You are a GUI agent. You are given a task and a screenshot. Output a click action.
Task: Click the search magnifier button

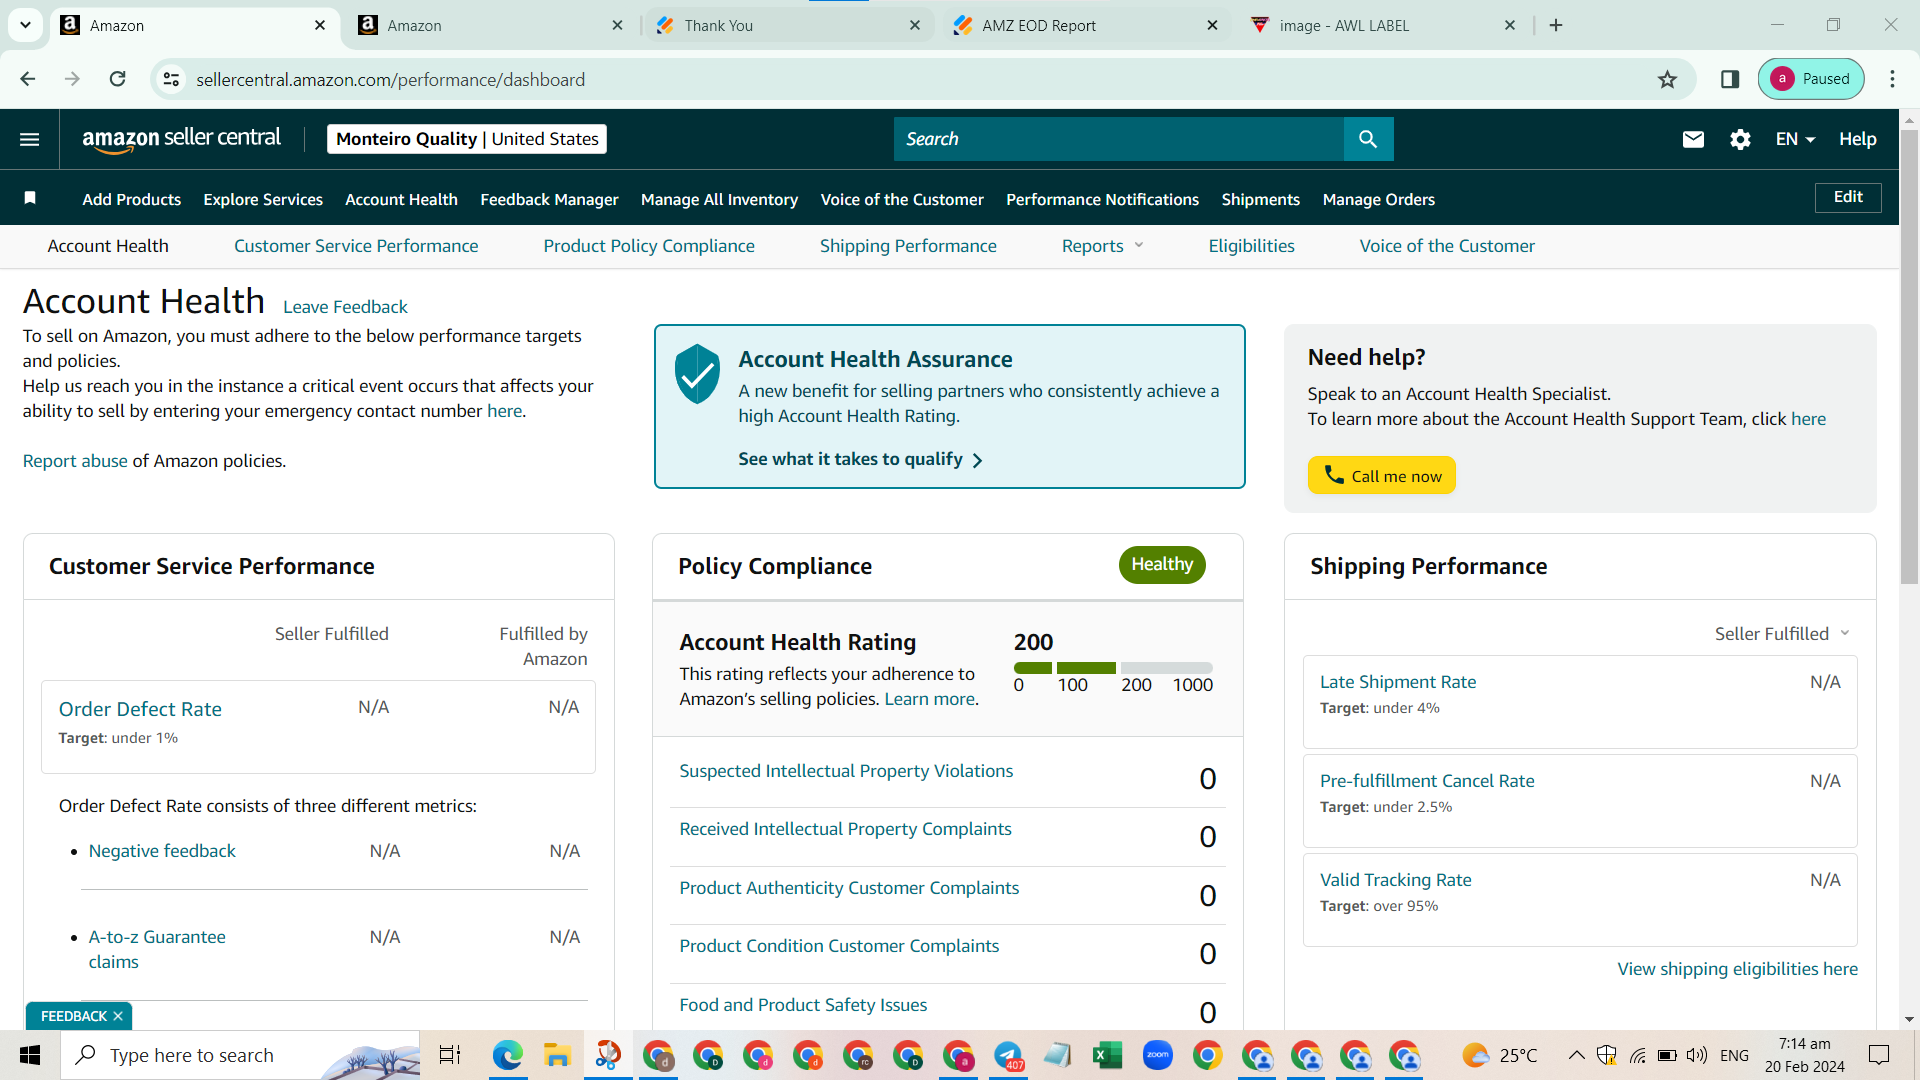[x=1368, y=139]
